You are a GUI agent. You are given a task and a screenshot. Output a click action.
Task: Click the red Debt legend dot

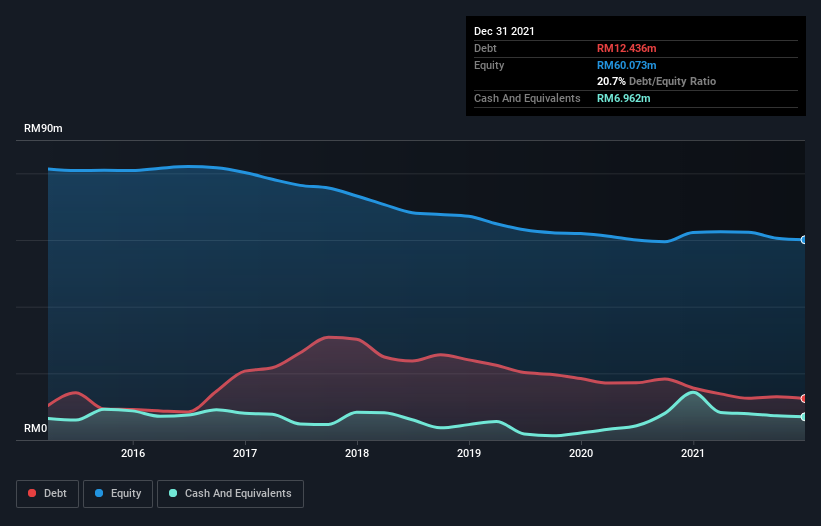click(x=32, y=493)
